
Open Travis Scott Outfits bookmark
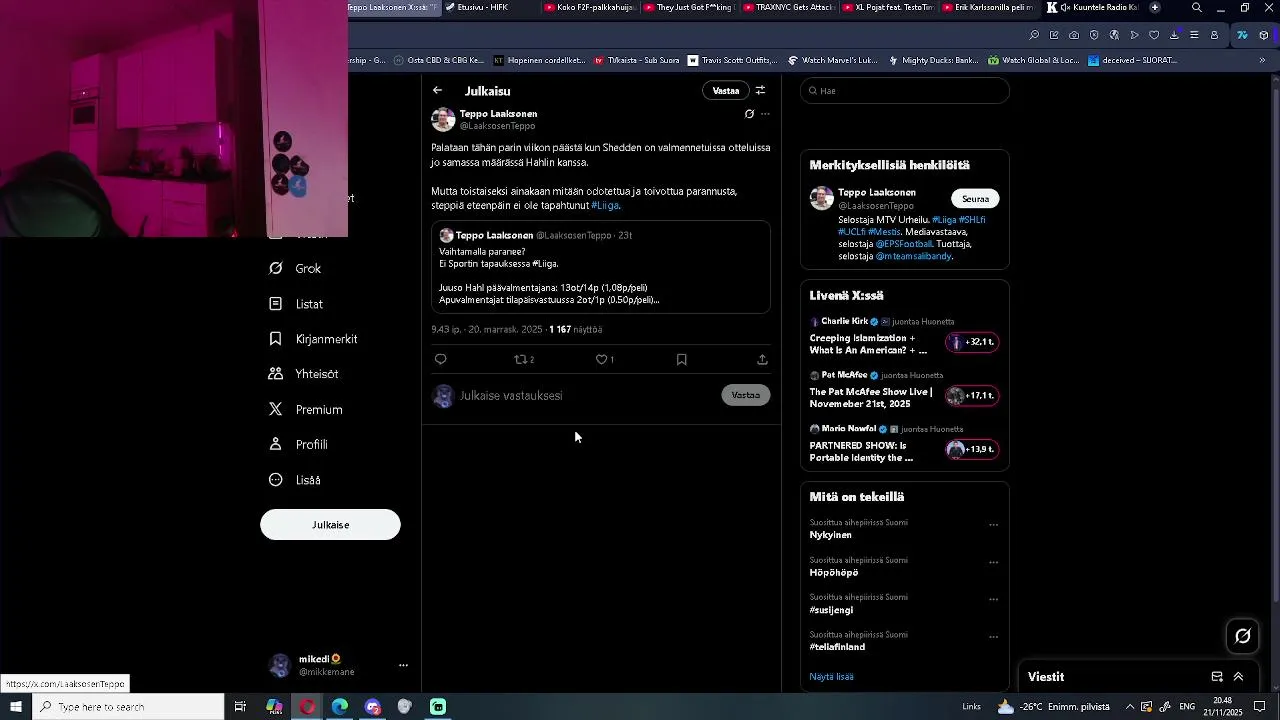[732, 60]
